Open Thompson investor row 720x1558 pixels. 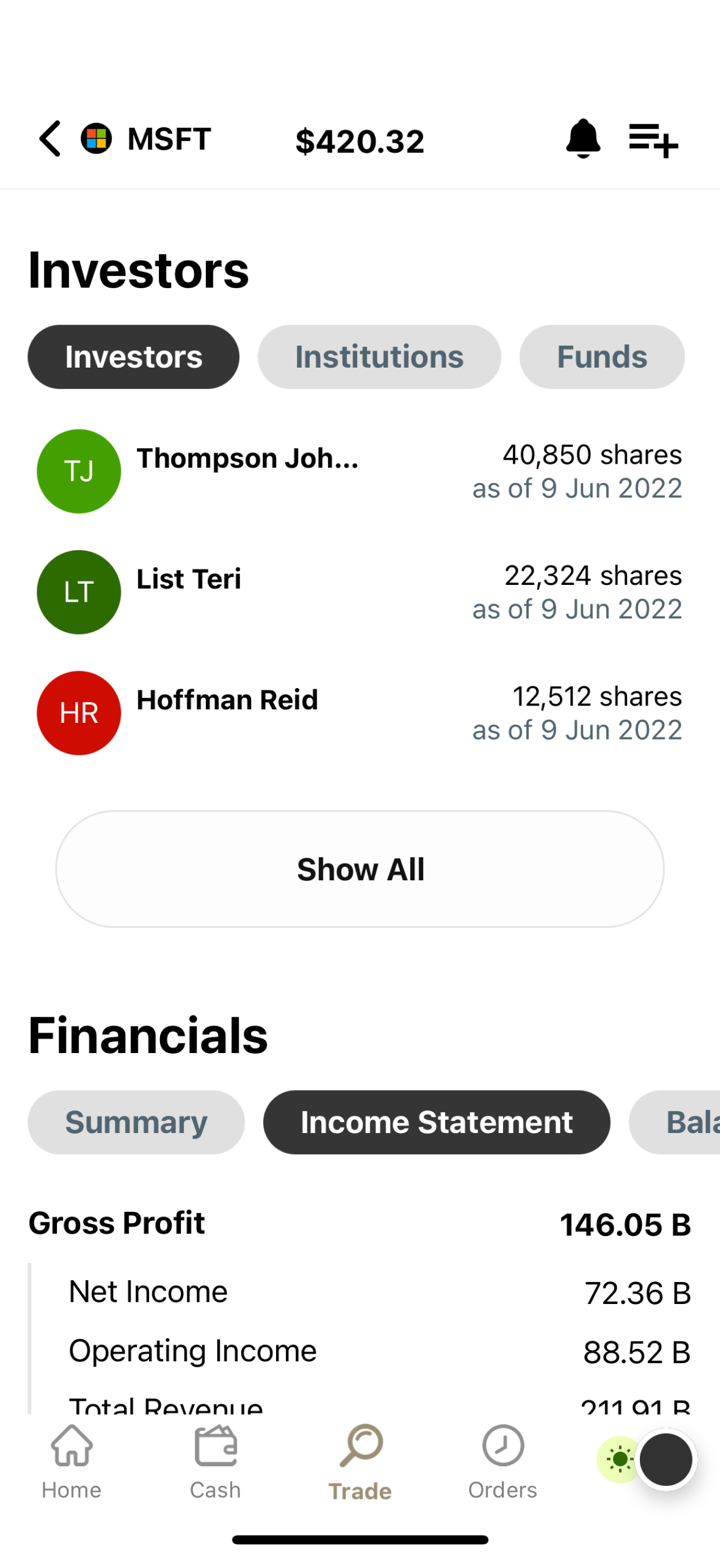pos(360,472)
